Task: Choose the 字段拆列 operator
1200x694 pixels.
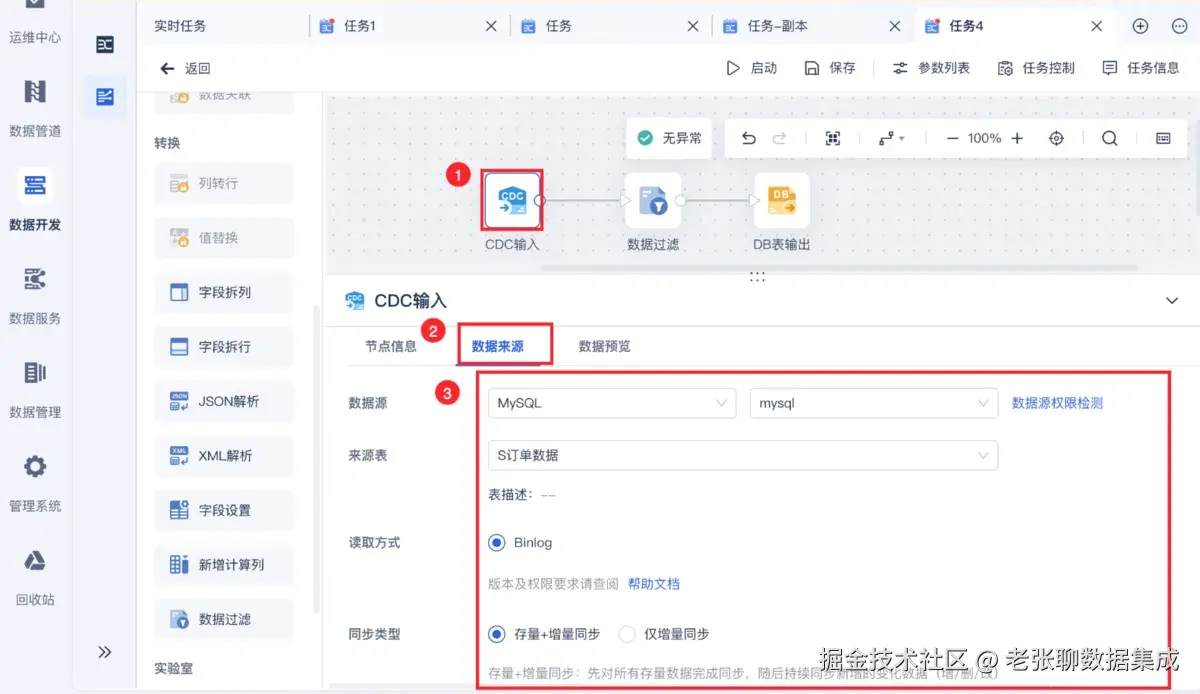Action: [224, 293]
